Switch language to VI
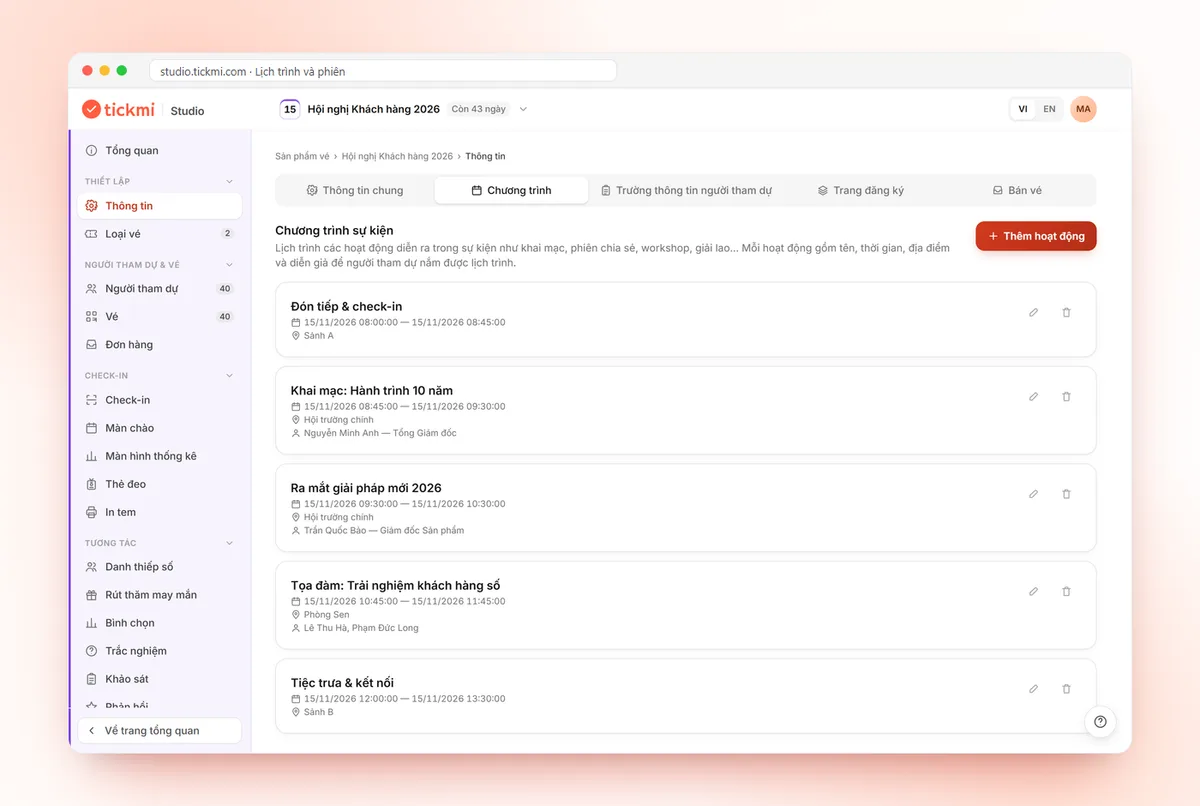Image resolution: width=1200 pixels, height=806 pixels. tap(1023, 109)
